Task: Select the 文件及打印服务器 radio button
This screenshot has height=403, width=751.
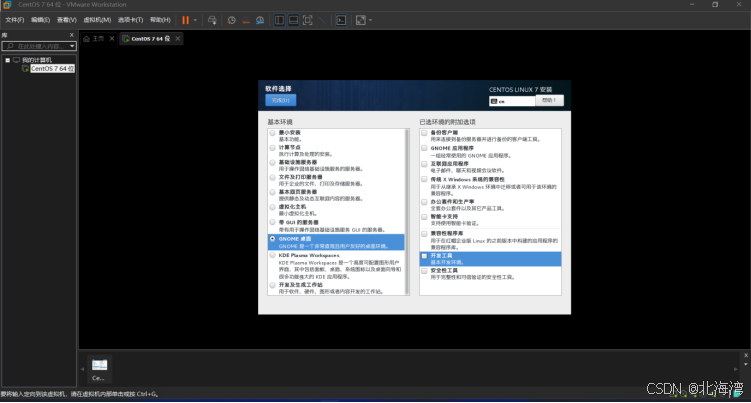Action: coord(273,177)
